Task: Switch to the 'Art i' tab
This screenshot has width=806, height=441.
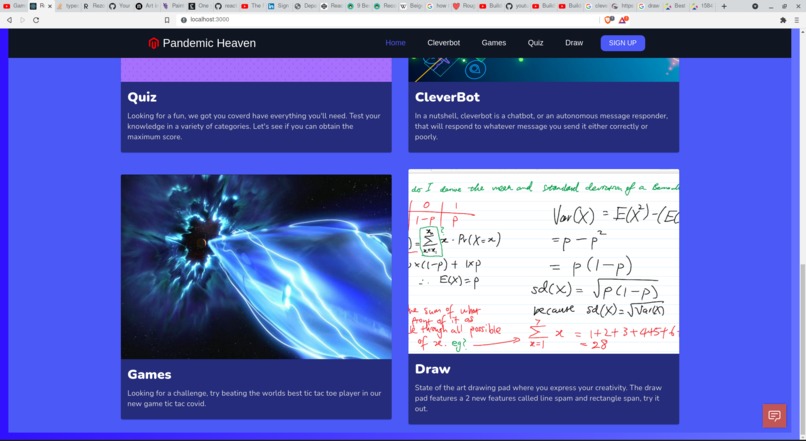Action: point(146,6)
